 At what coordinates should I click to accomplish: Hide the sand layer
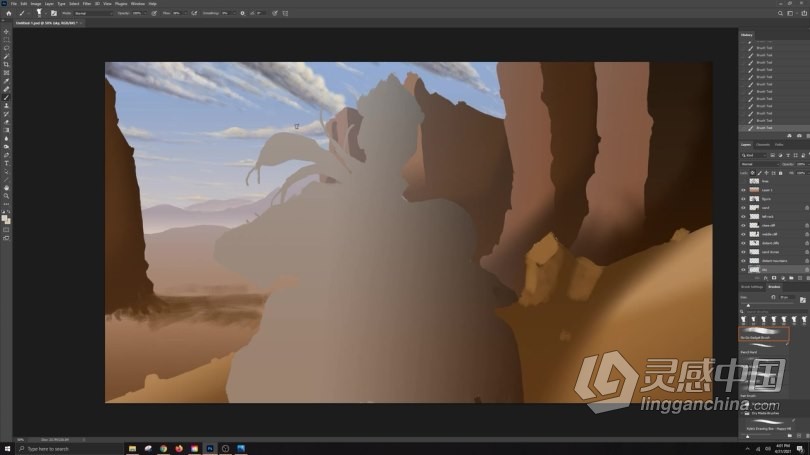tap(743, 208)
